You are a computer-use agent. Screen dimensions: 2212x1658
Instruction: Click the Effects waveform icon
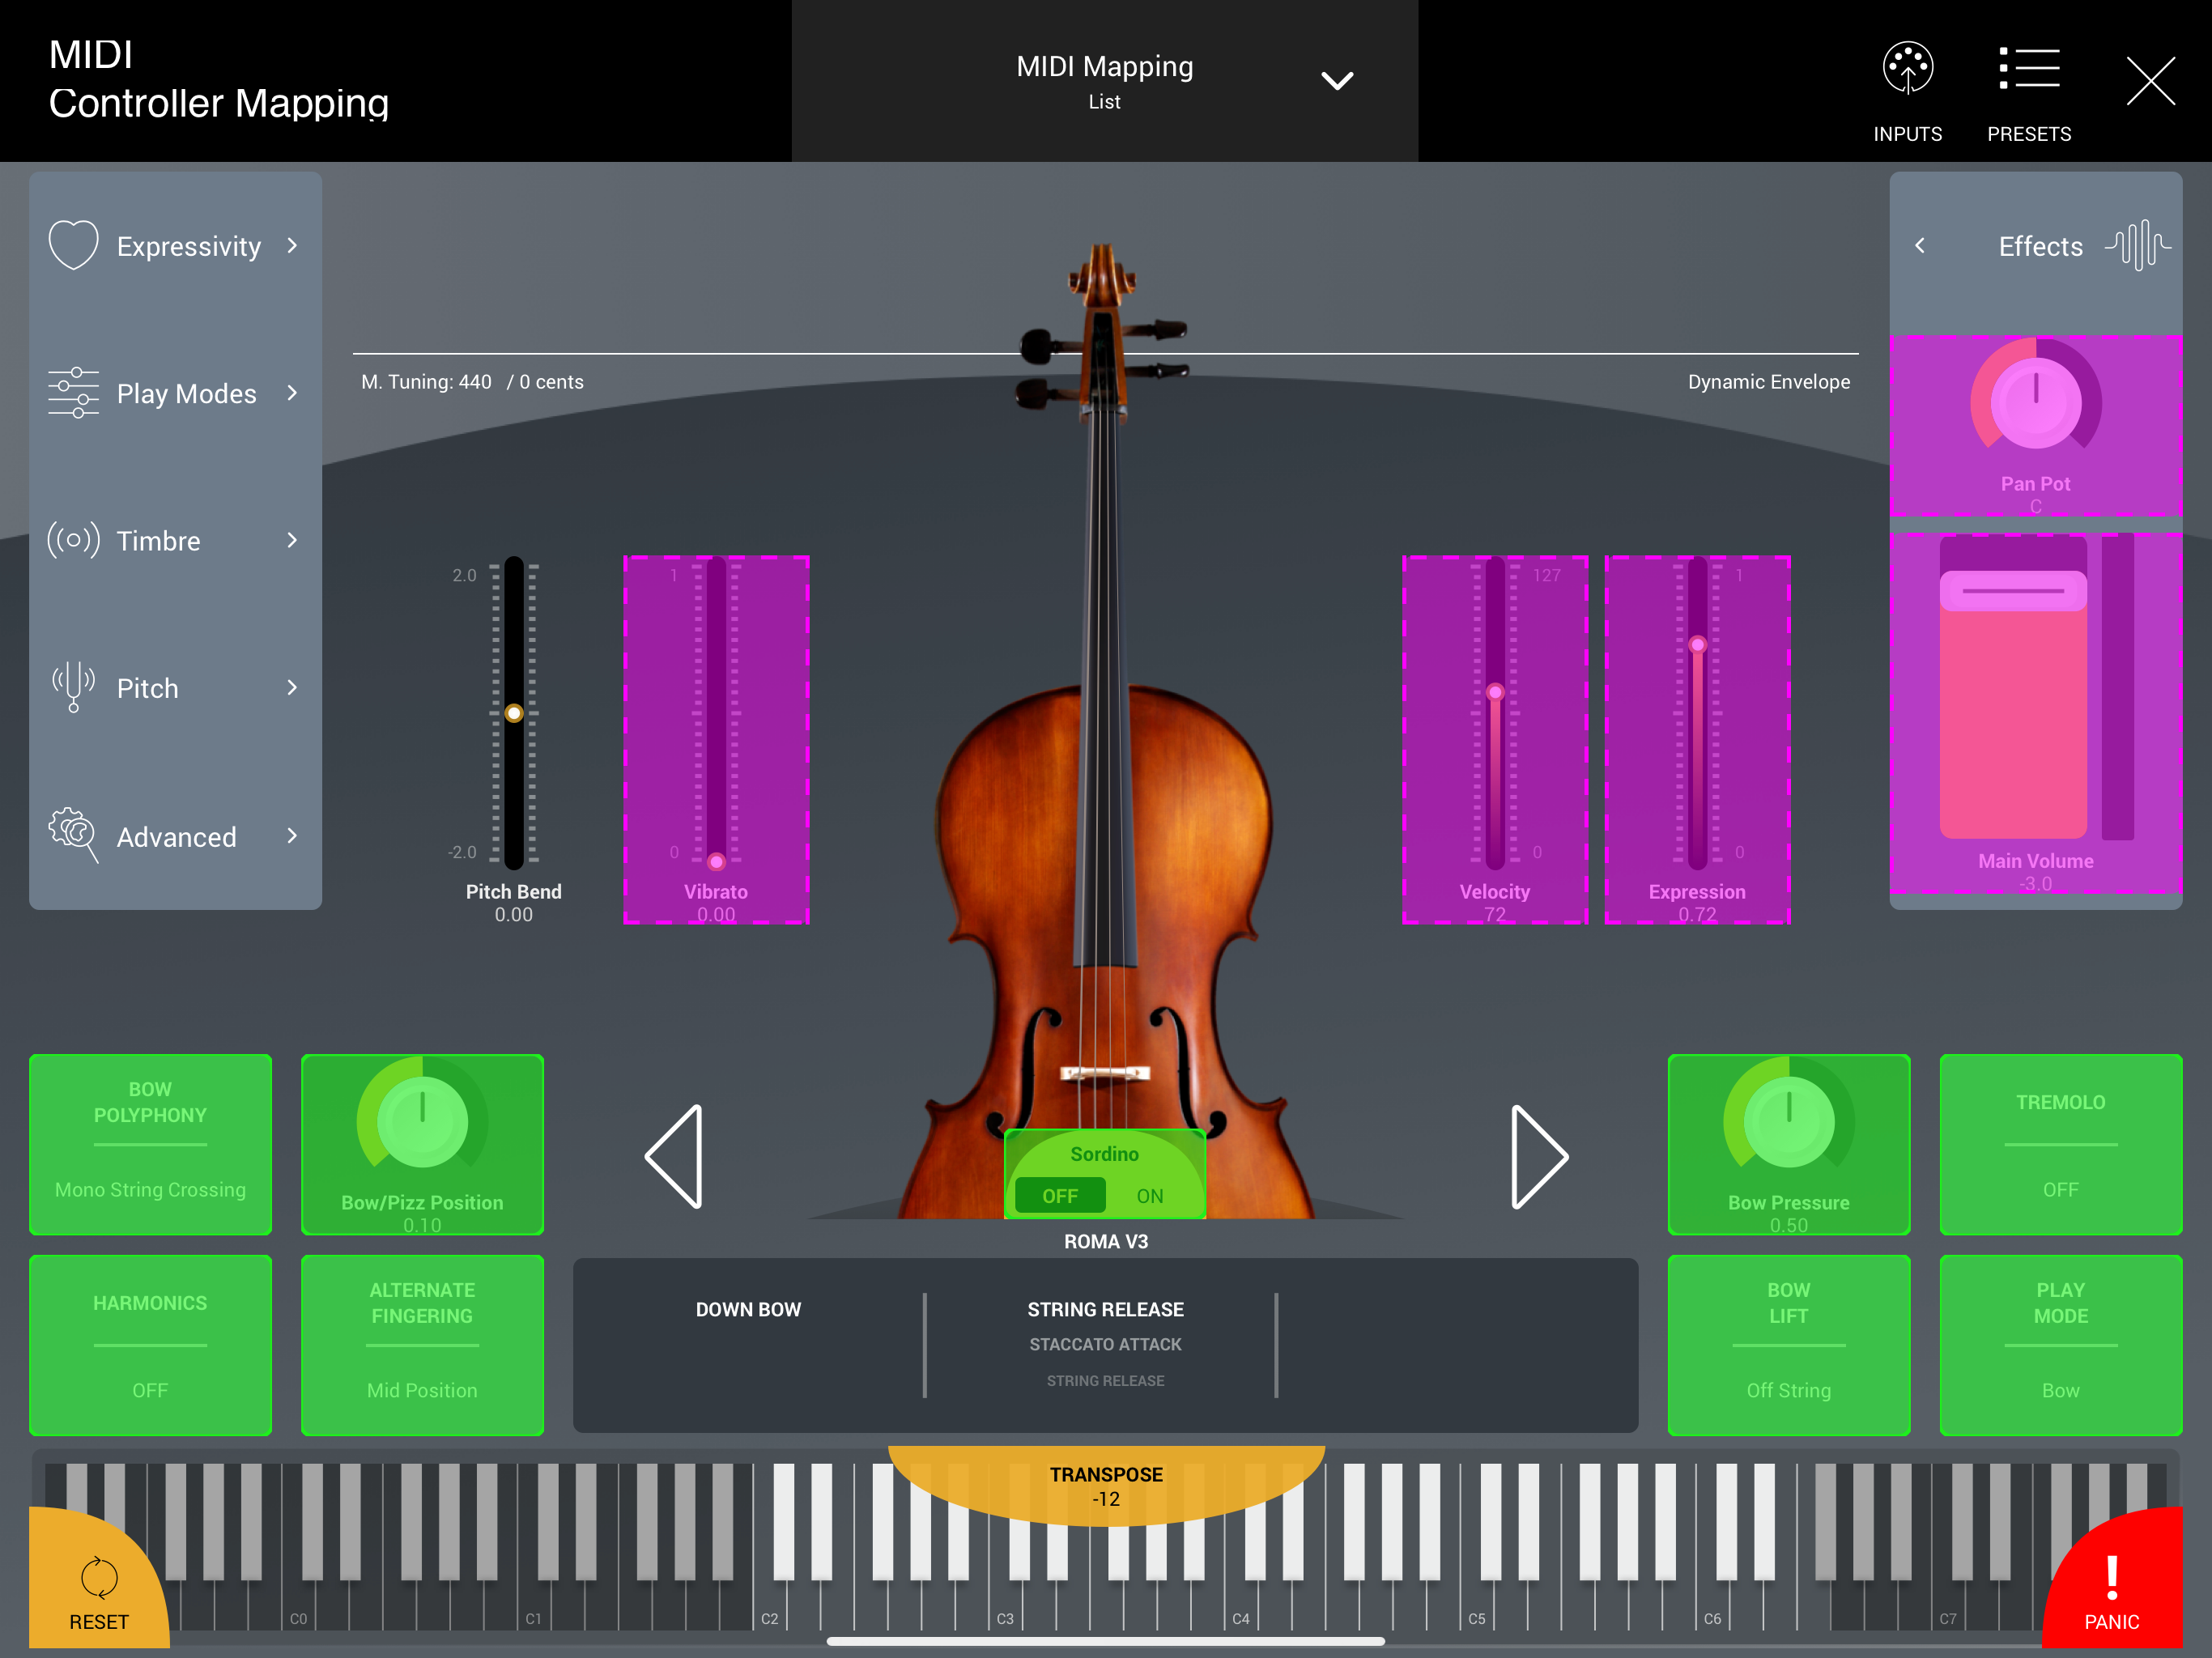(2137, 245)
